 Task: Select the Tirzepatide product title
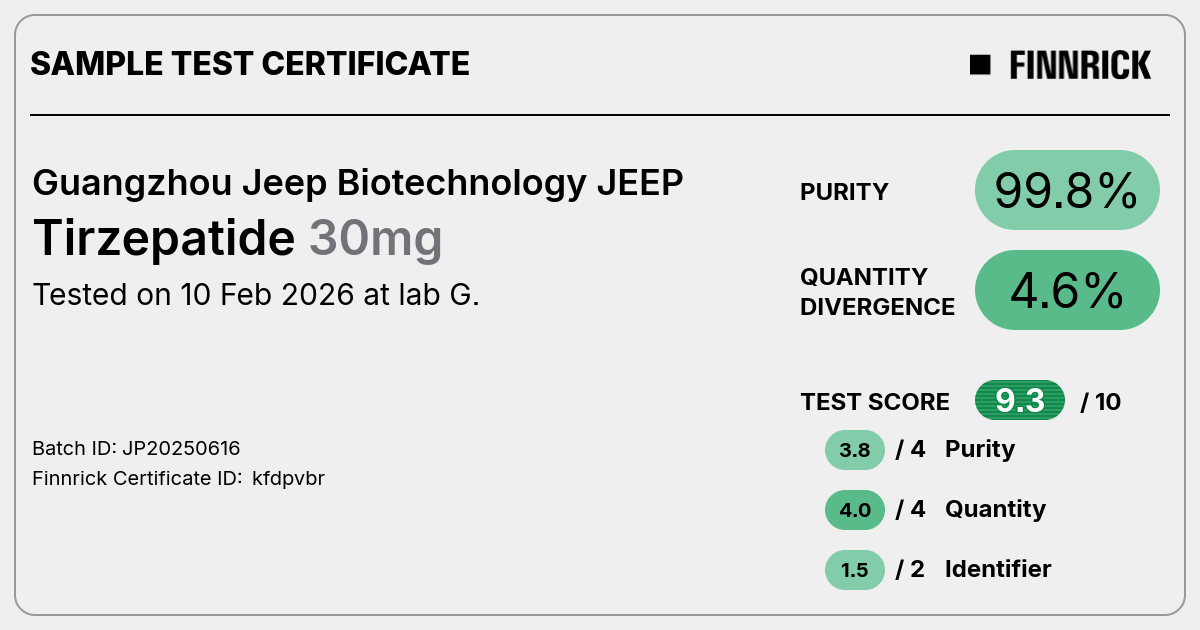click(x=164, y=238)
